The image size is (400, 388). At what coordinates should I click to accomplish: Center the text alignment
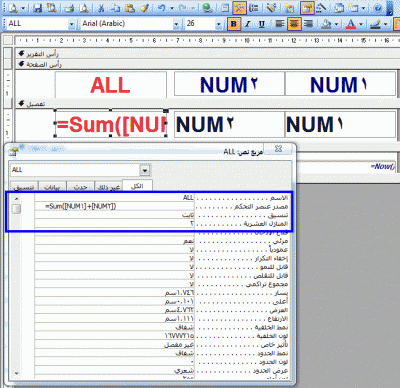pyautogui.click(x=294, y=24)
